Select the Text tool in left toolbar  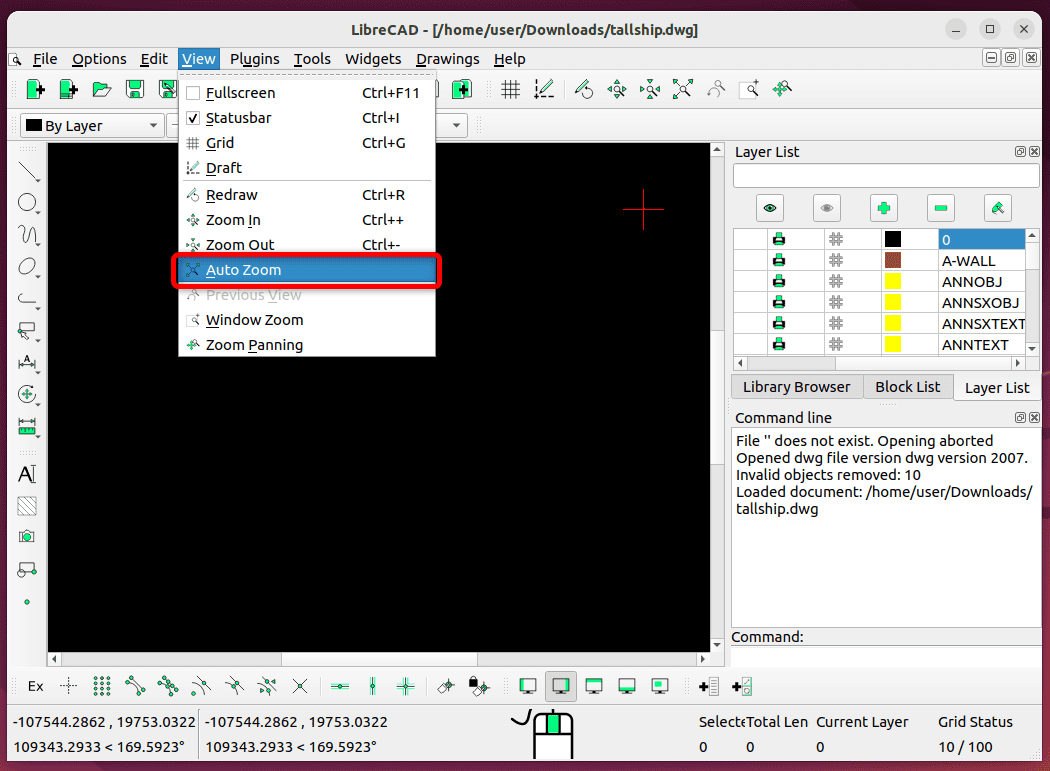27,474
